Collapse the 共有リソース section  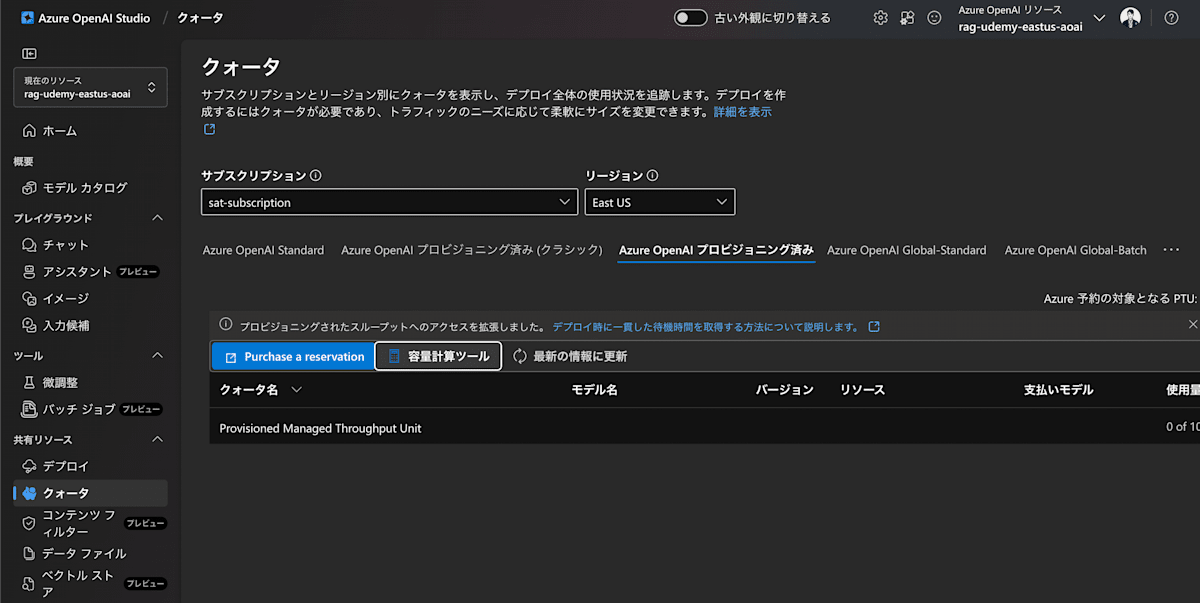click(157, 440)
